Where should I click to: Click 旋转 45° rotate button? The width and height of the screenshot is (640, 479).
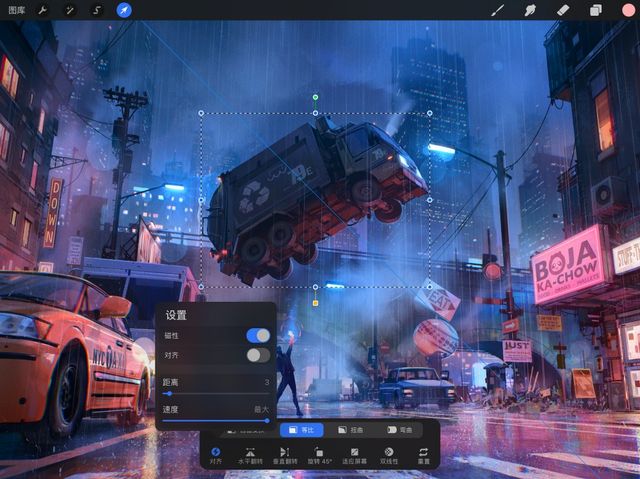click(319, 455)
